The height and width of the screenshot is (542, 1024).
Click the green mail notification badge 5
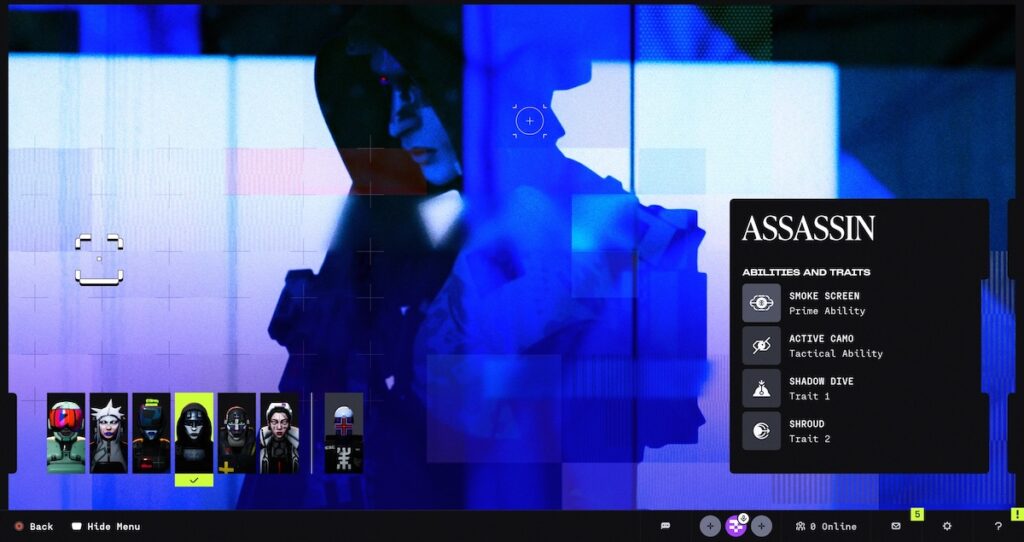click(x=917, y=515)
